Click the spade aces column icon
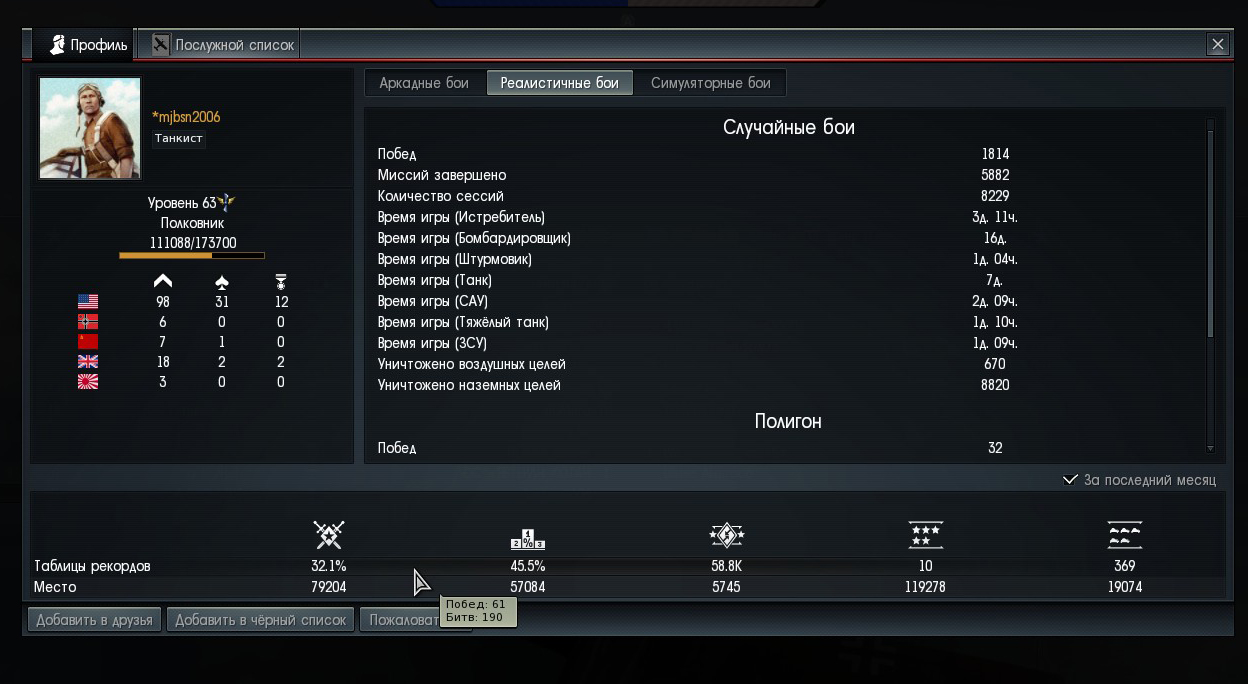1248x684 pixels. coord(221,282)
